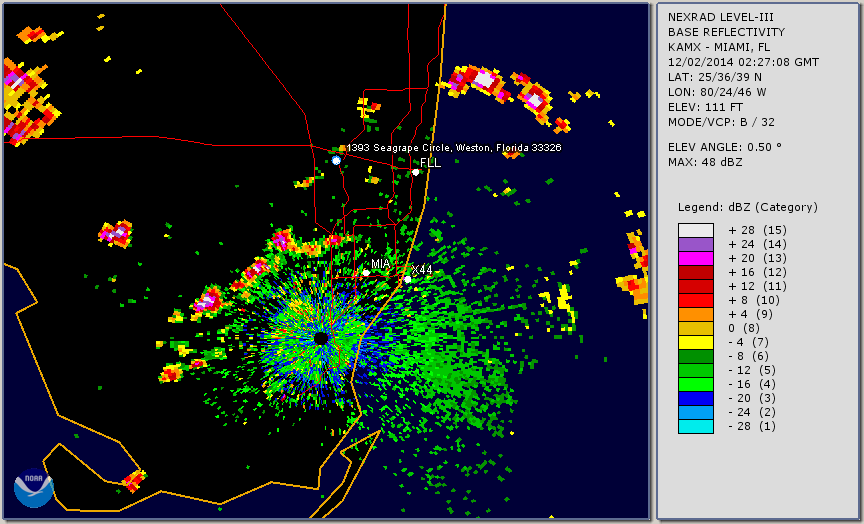Select the +24 (14) purple legend swatch

[x=696, y=245]
